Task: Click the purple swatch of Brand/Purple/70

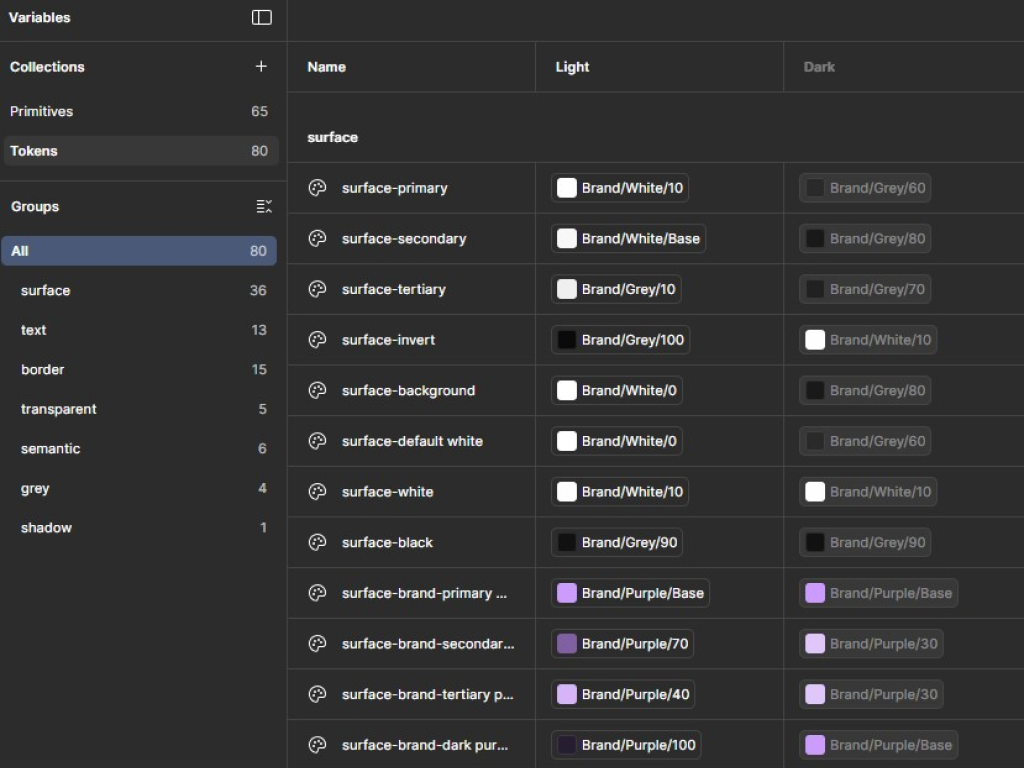Action: (567, 644)
